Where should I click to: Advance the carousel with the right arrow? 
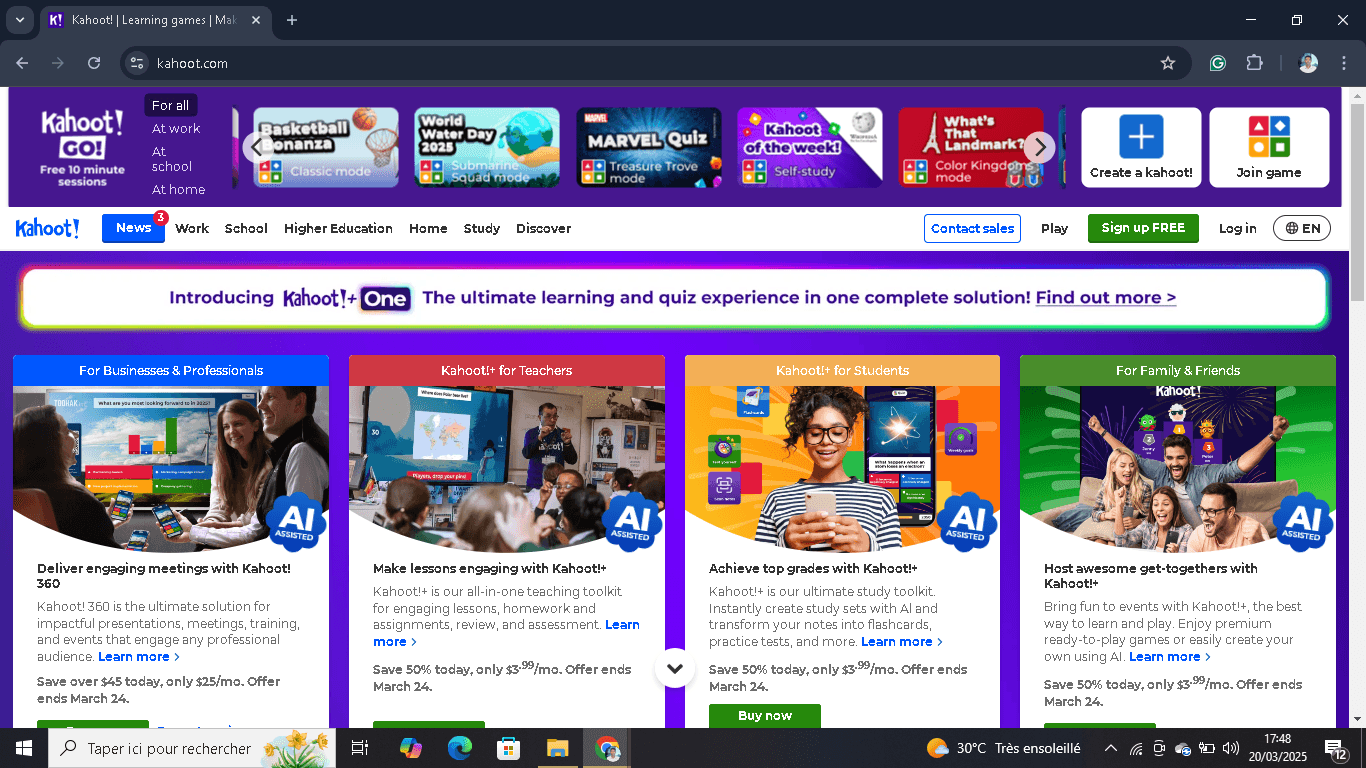click(x=1039, y=146)
